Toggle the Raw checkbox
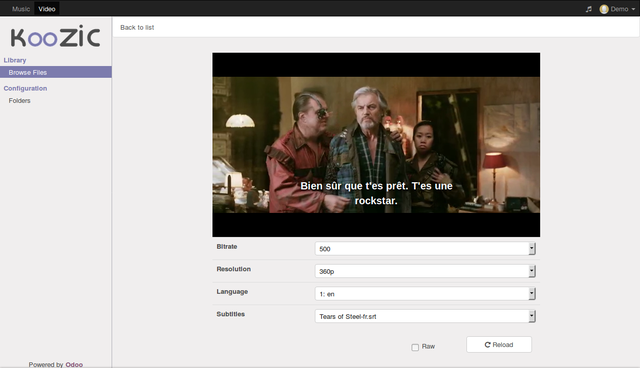This screenshot has width=640, height=368. click(x=415, y=347)
